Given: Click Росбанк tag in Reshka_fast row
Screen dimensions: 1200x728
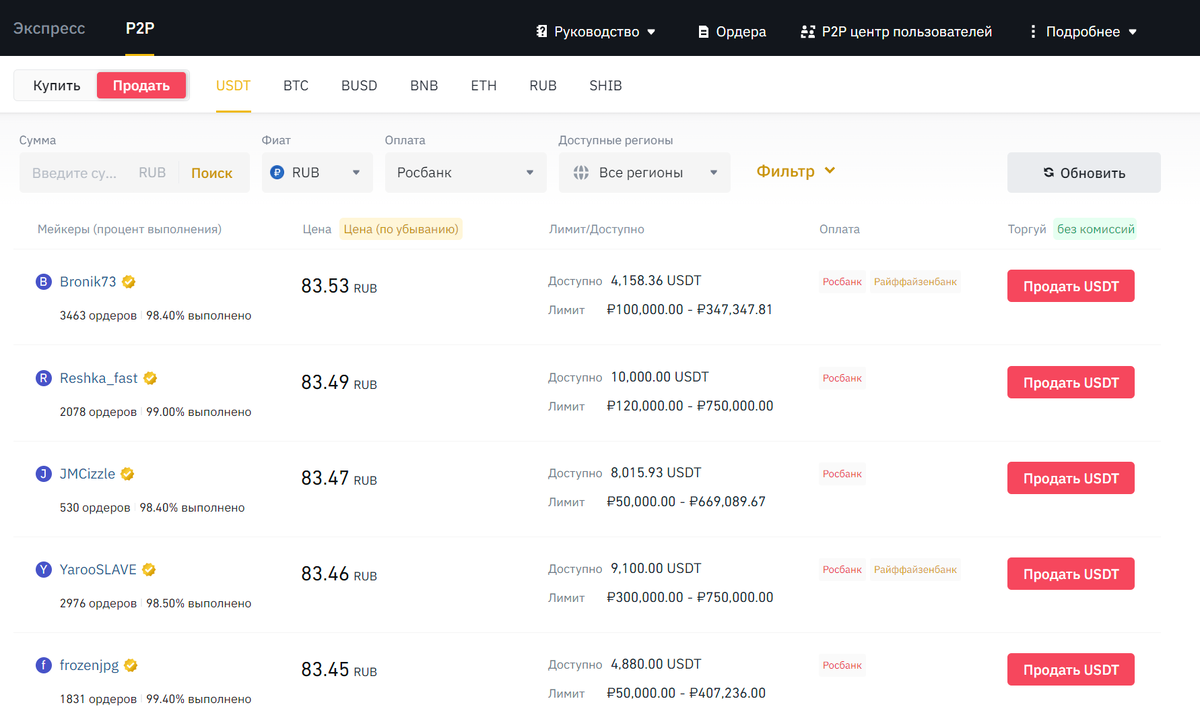Looking at the screenshot, I should click(842, 378).
